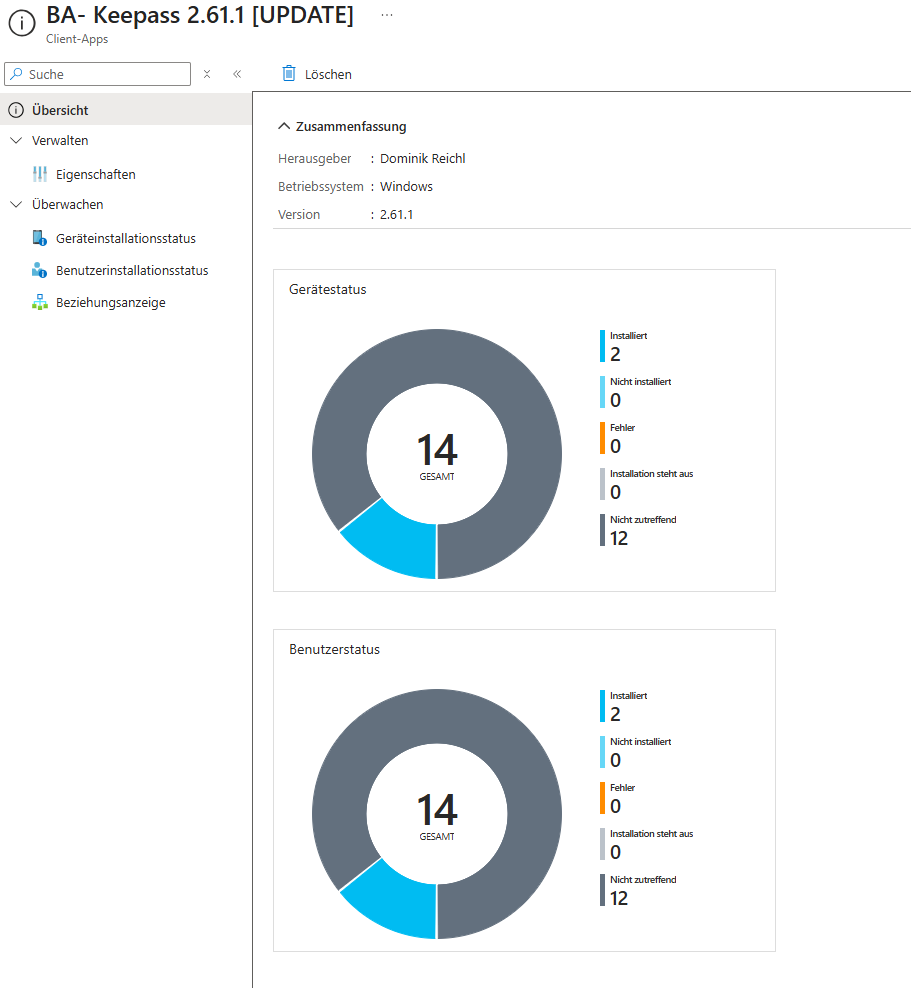Click the Eigenschaften sliders icon
This screenshot has height=988, width=911.
coord(40,174)
